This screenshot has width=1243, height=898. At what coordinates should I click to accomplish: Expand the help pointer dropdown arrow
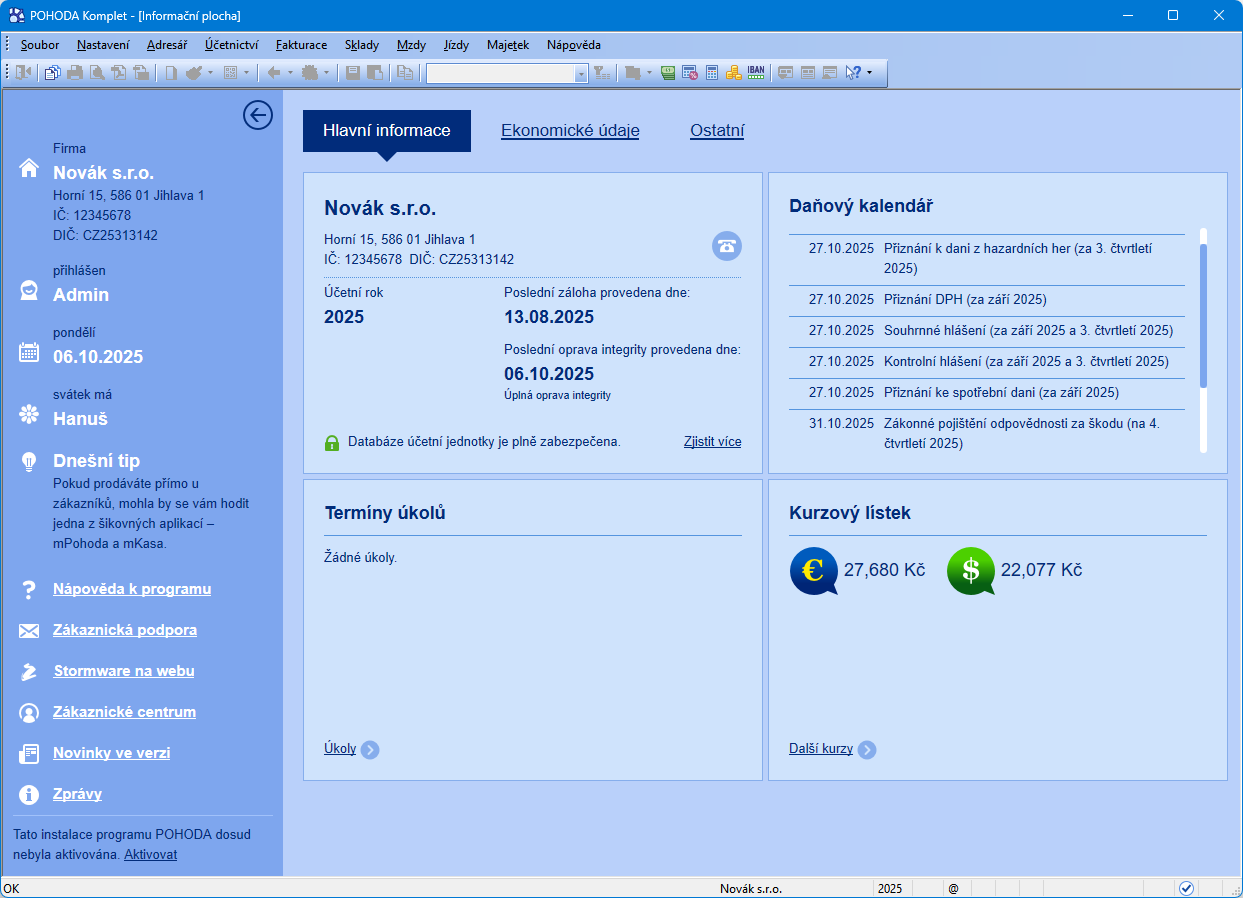(x=870, y=72)
